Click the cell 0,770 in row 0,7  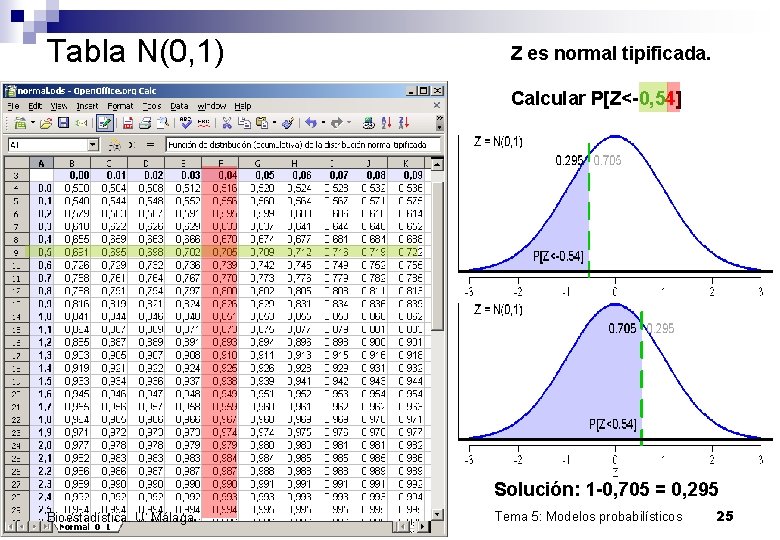coord(220,278)
